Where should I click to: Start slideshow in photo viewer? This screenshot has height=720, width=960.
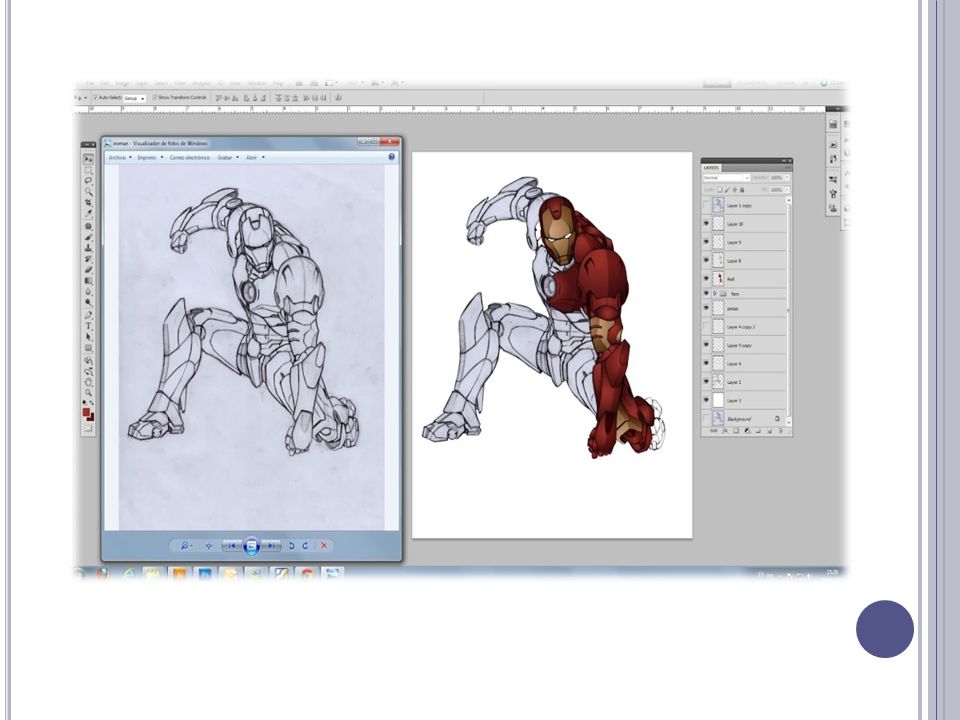pos(252,546)
